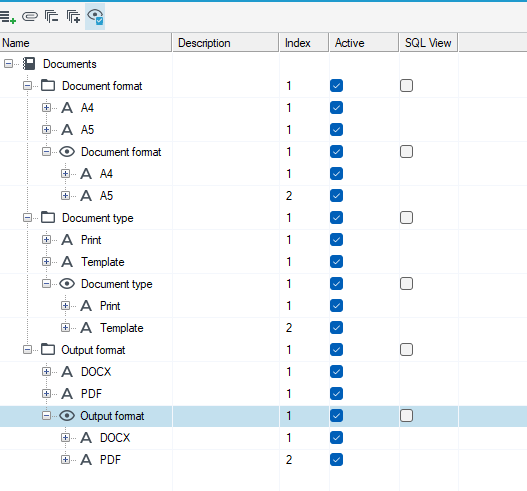Image resolution: width=527 pixels, height=491 pixels.
Task: Collapse the Output format folder node
Action: pyautogui.click(x=28, y=350)
